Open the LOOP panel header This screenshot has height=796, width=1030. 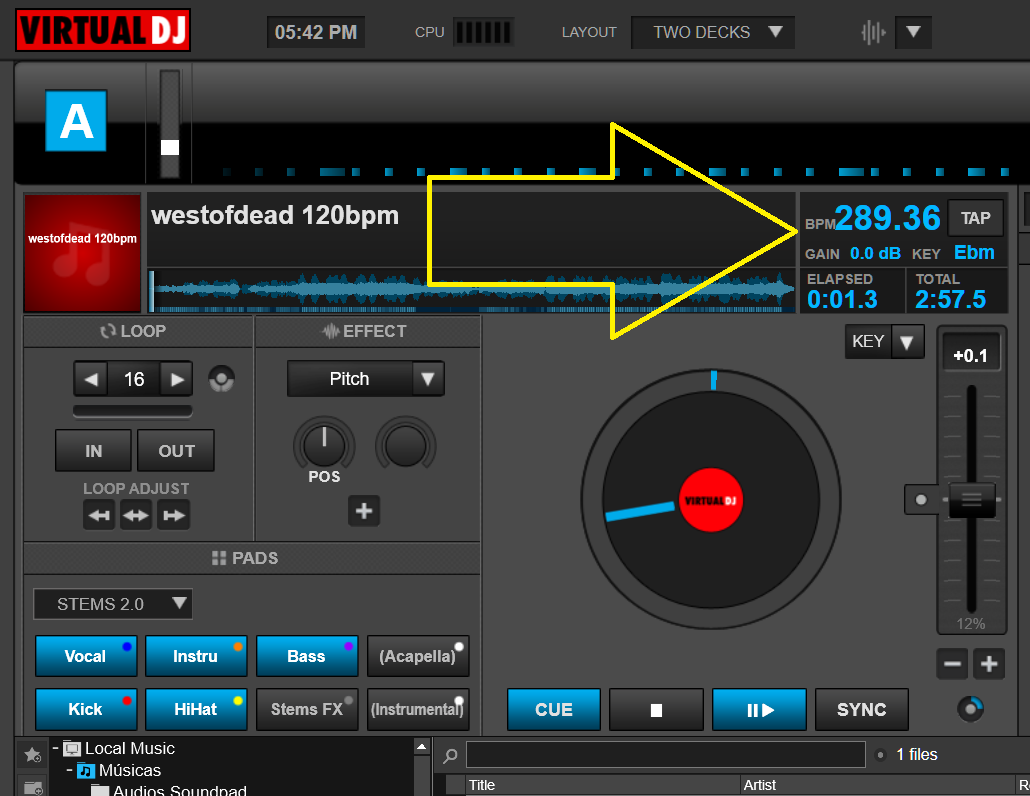click(x=138, y=331)
